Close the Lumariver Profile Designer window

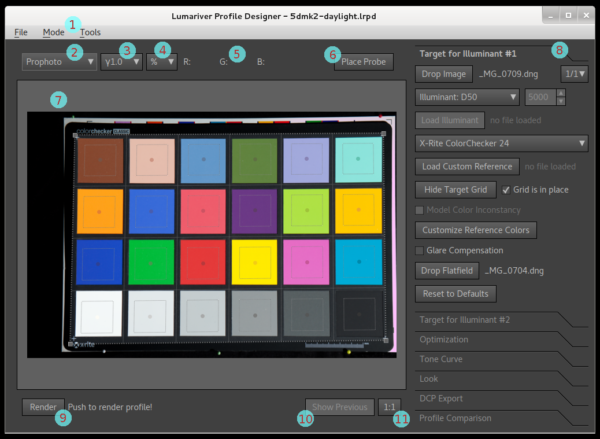point(586,16)
